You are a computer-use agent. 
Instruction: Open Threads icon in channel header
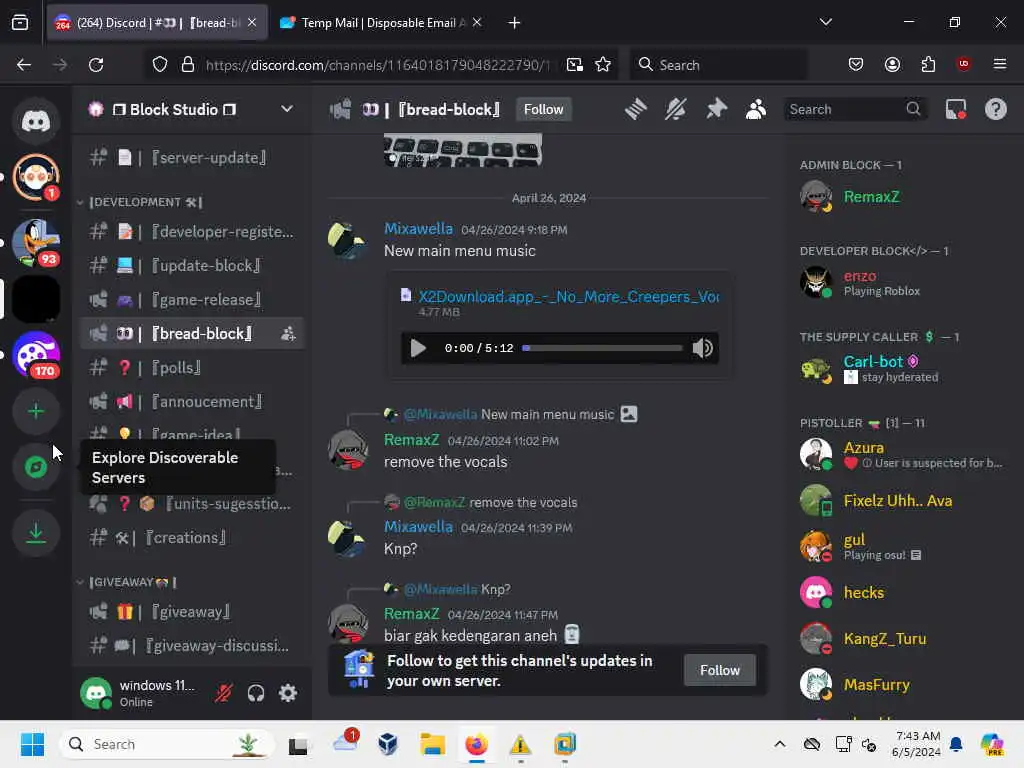[635, 109]
